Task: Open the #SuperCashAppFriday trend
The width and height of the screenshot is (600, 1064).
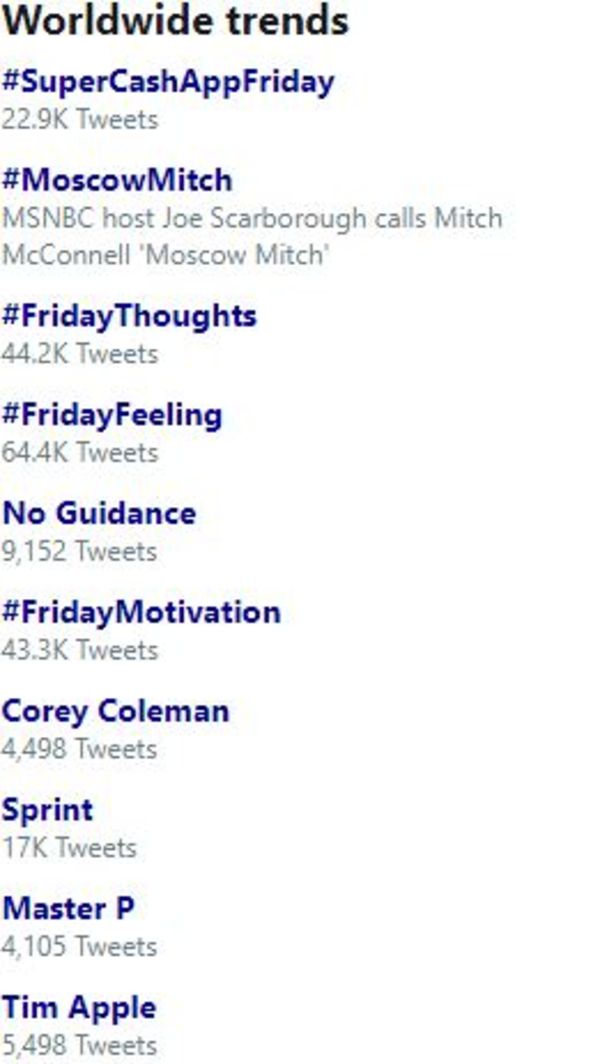Action: tap(168, 83)
